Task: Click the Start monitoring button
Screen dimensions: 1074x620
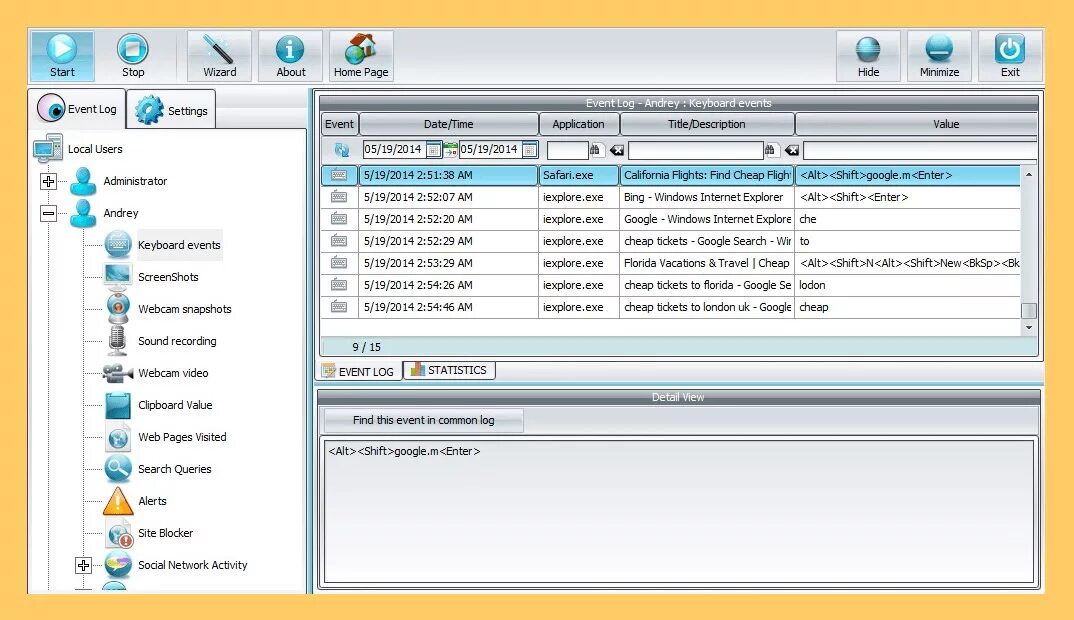Action: pyautogui.click(x=62, y=56)
